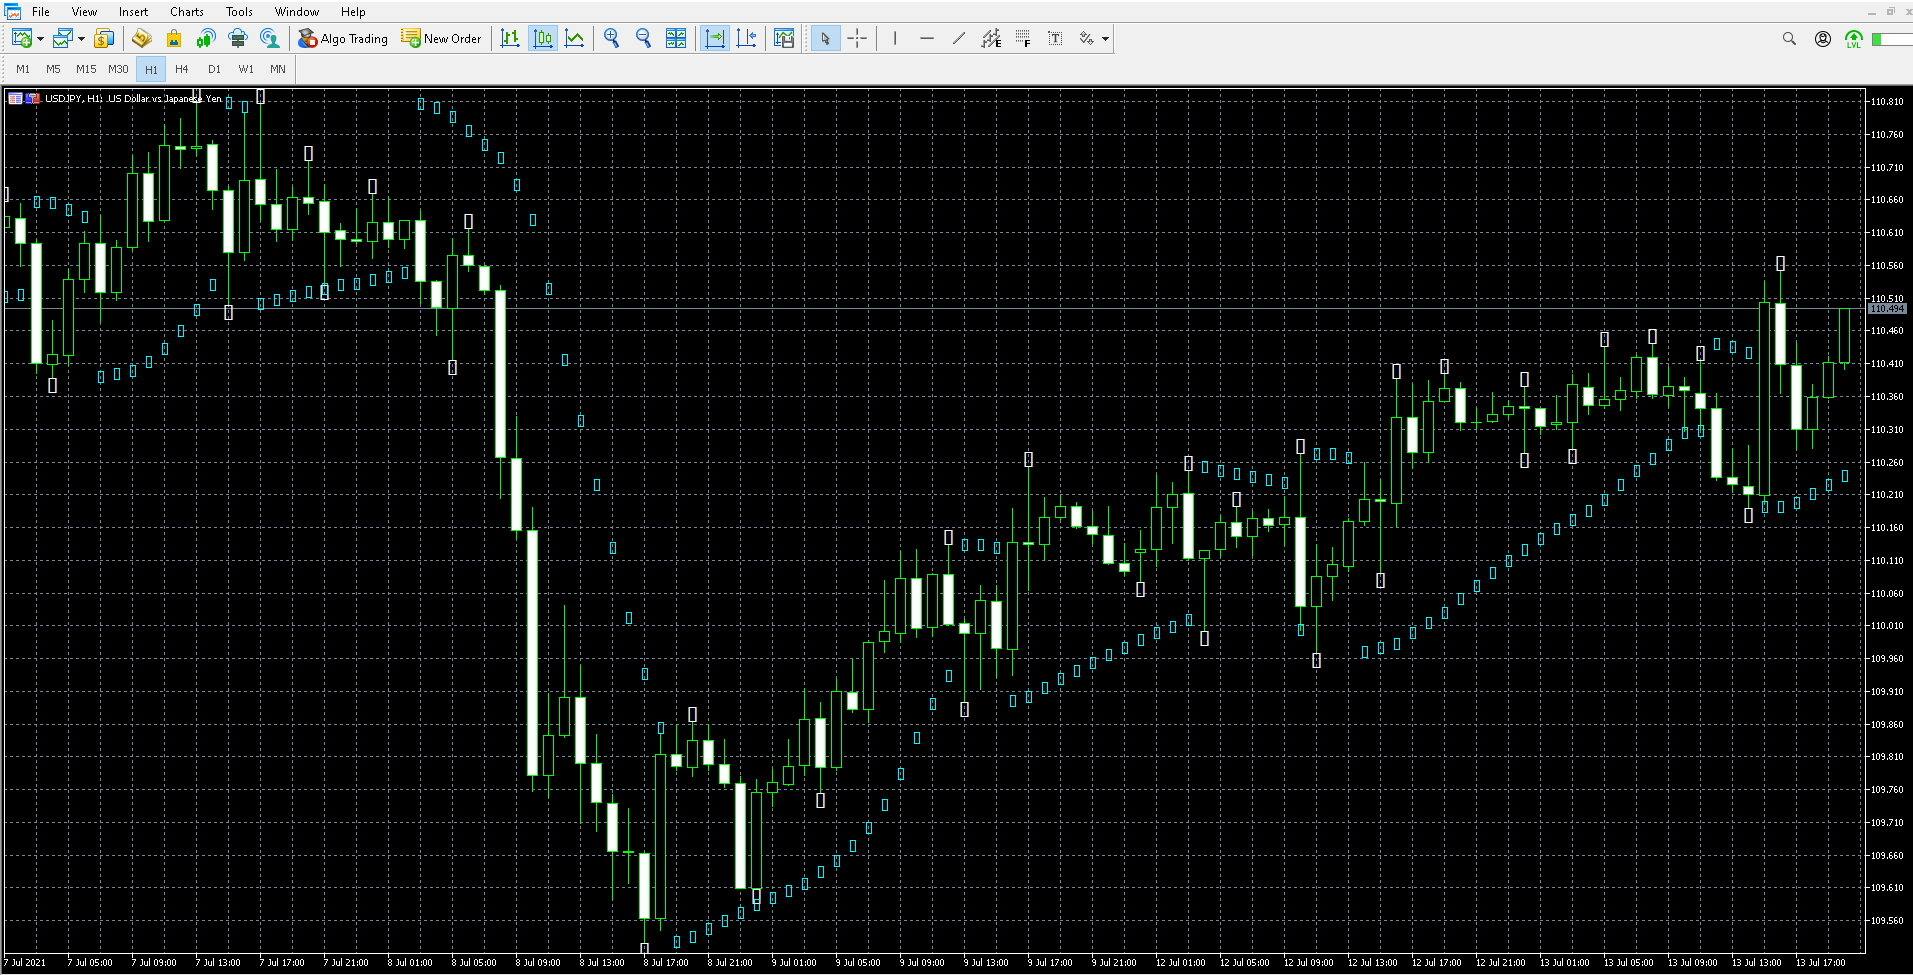Screen dimensions: 1913x975
Task: Switch to M30 timeframe
Action: coord(118,69)
